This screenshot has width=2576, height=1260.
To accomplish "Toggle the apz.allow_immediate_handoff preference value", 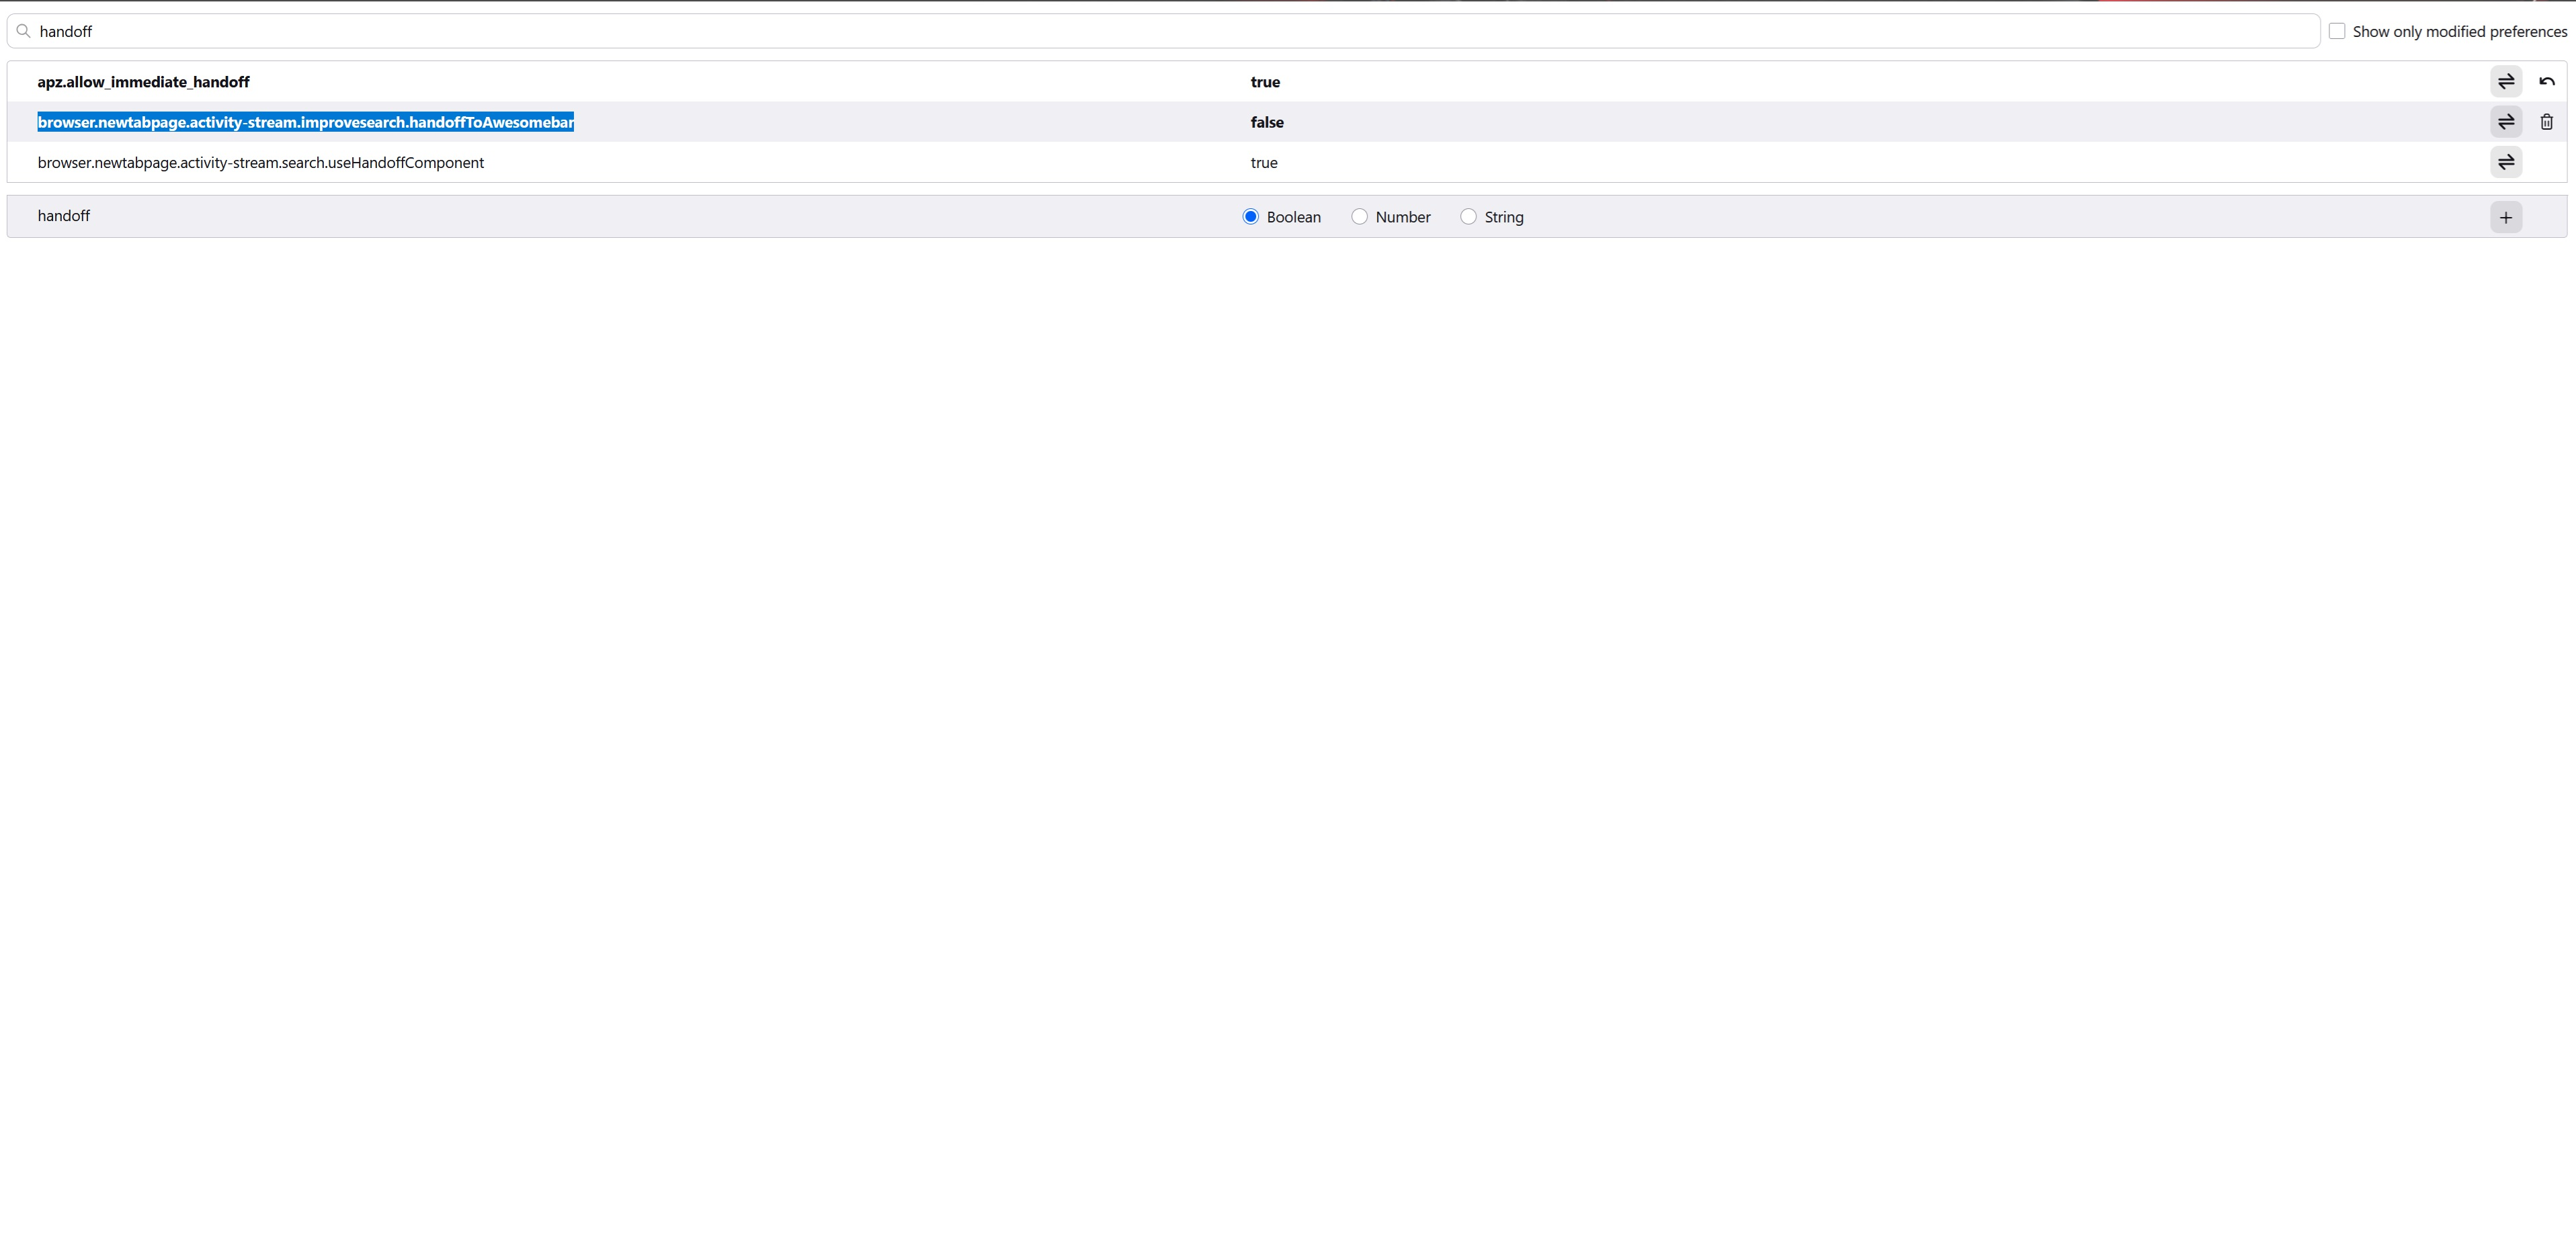I will pyautogui.click(x=2505, y=81).
